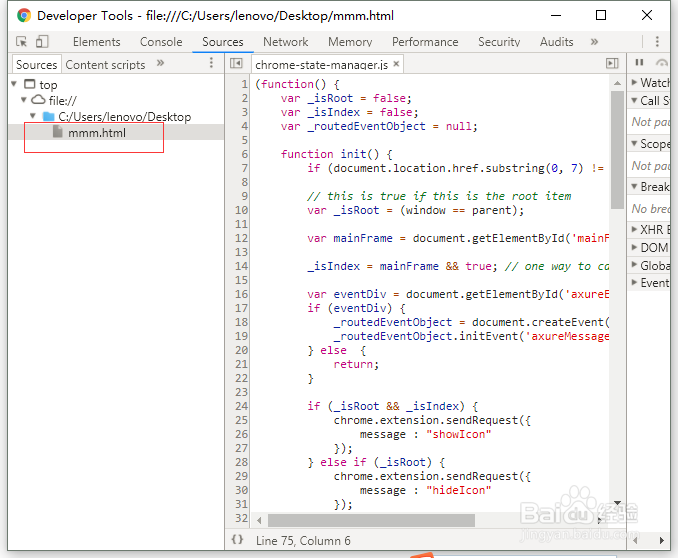The width and height of the screenshot is (678, 558).
Task: Click the '"showIcon"' string in code
Action: 458,434
